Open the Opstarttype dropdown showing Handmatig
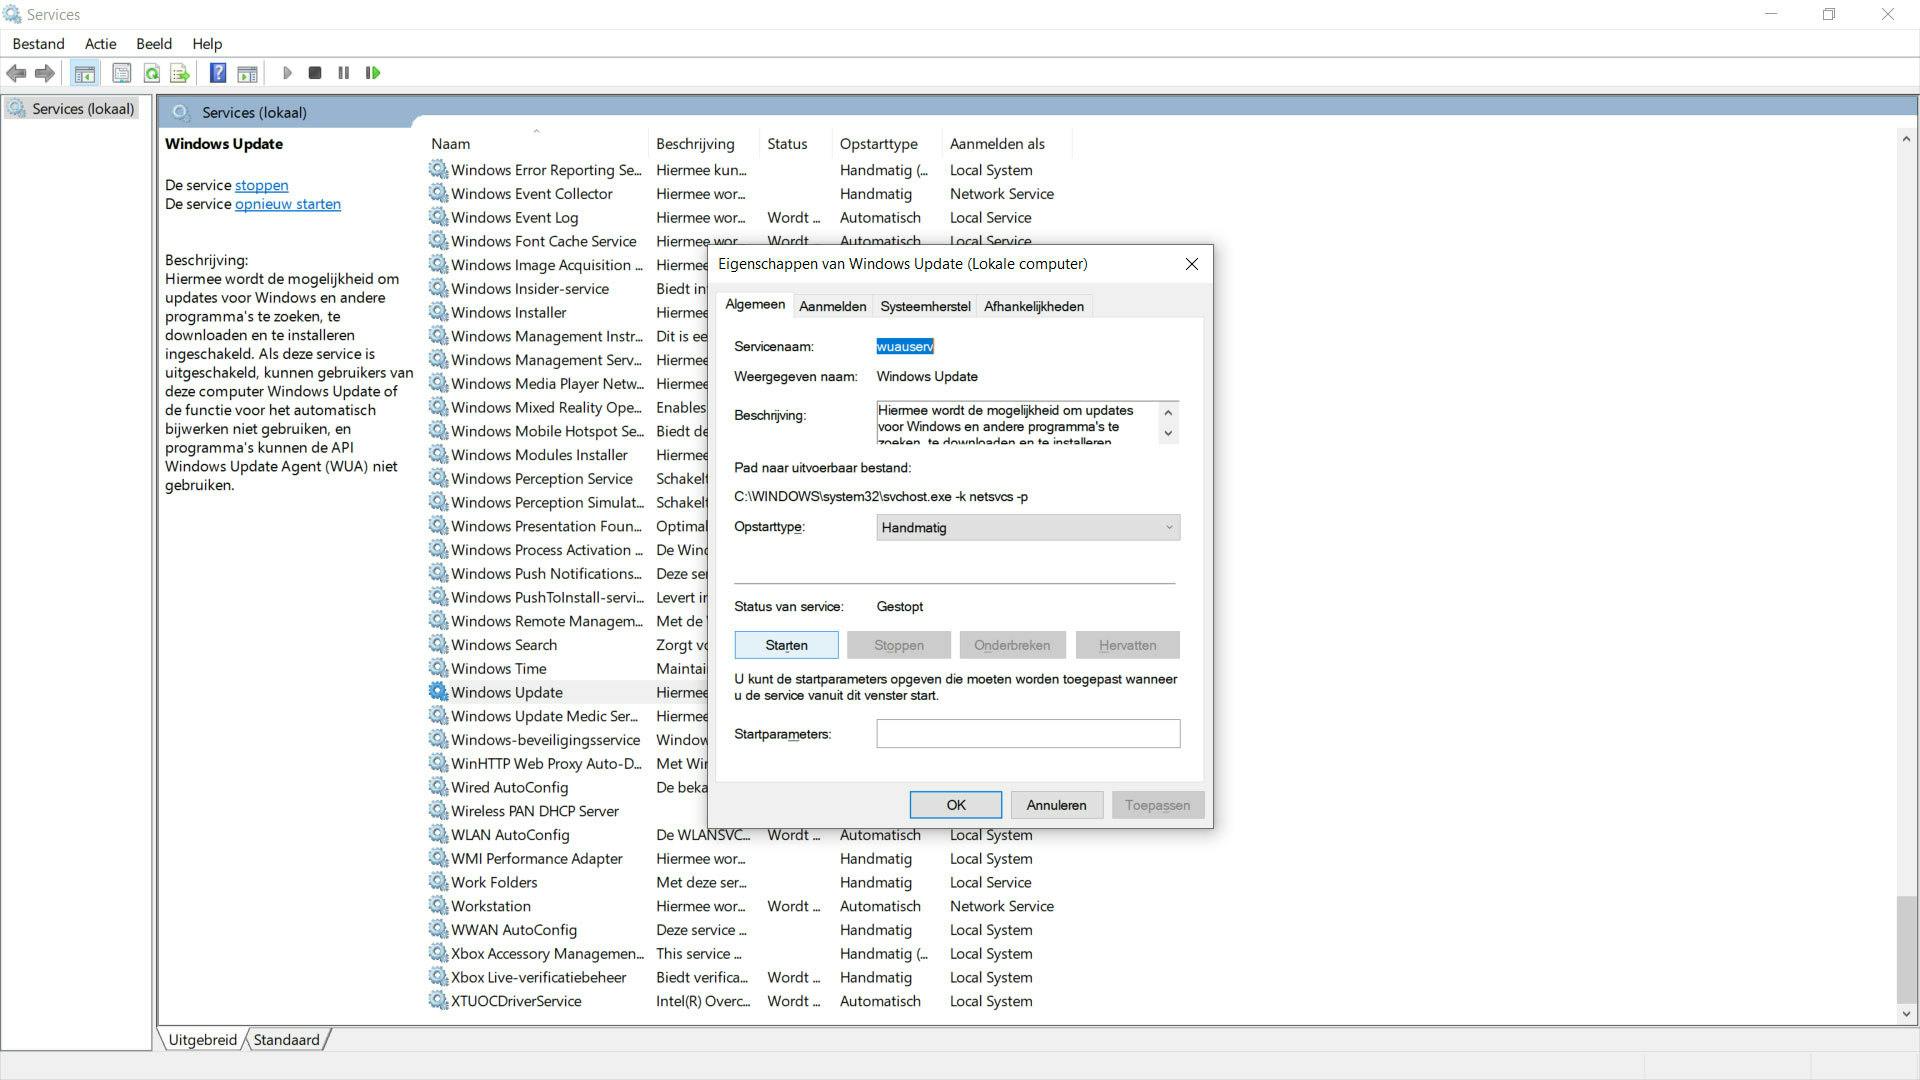1920x1080 pixels. tap(1027, 527)
